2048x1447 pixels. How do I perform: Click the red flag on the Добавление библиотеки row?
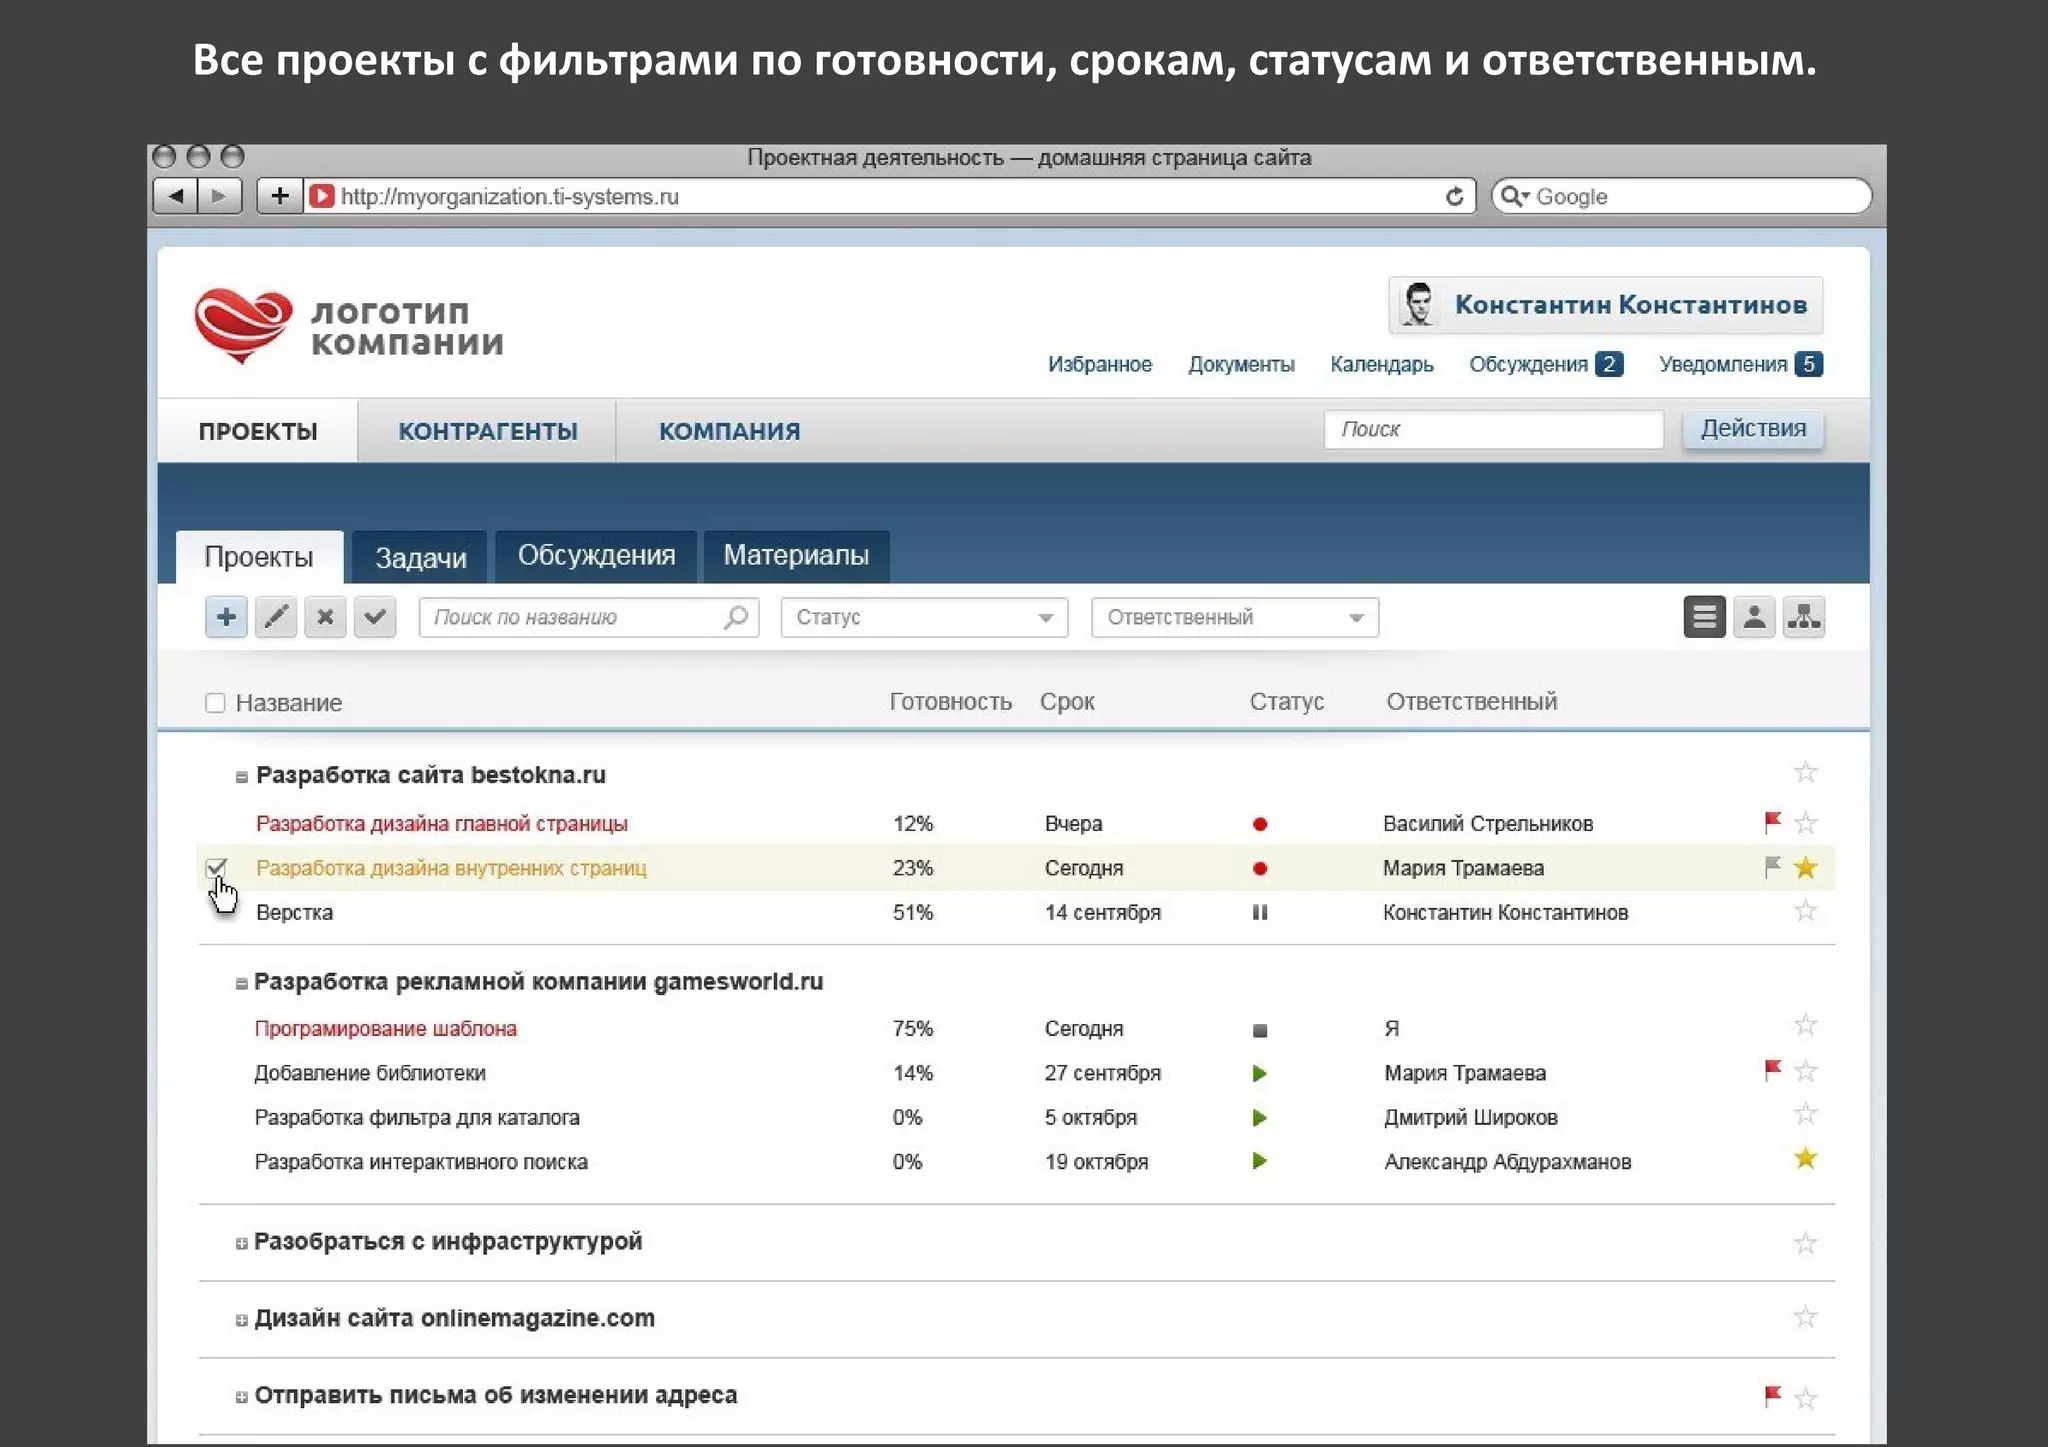[1772, 1071]
